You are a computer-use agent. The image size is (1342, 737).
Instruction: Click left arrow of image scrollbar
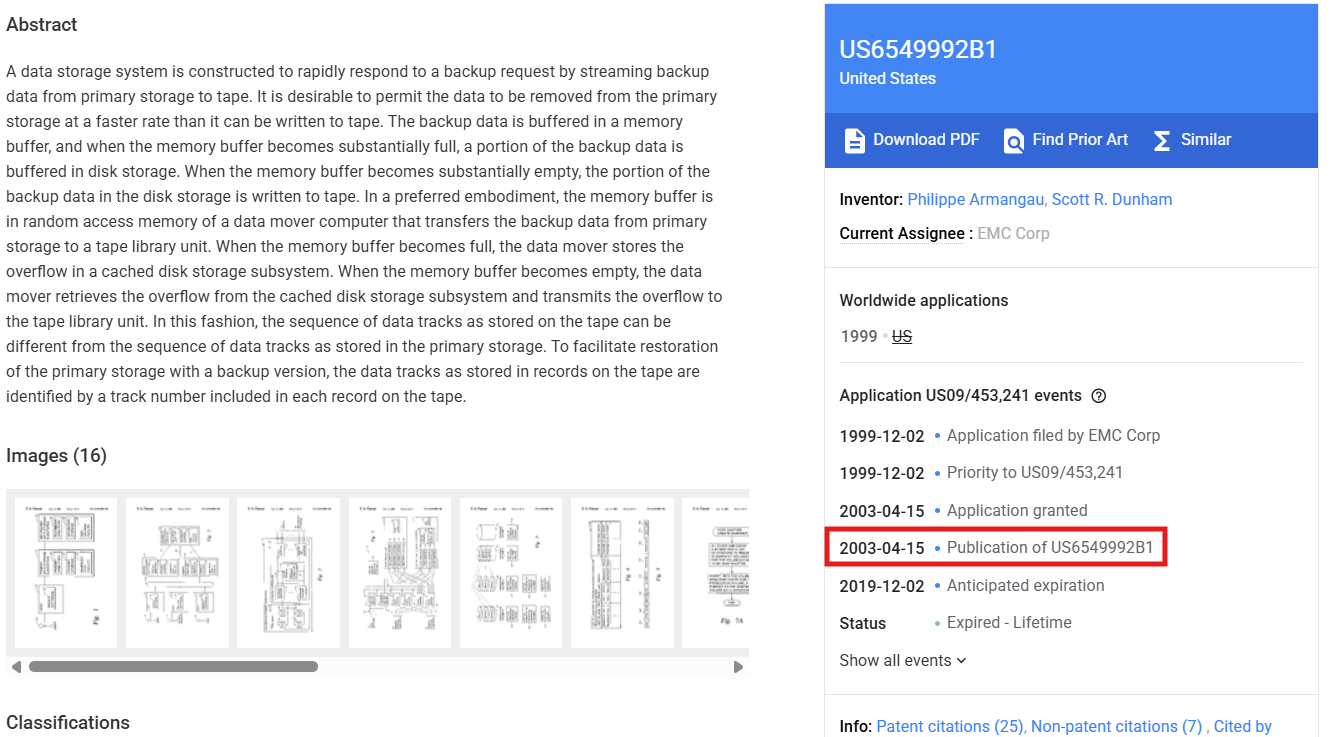pyautogui.click(x=16, y=666)
